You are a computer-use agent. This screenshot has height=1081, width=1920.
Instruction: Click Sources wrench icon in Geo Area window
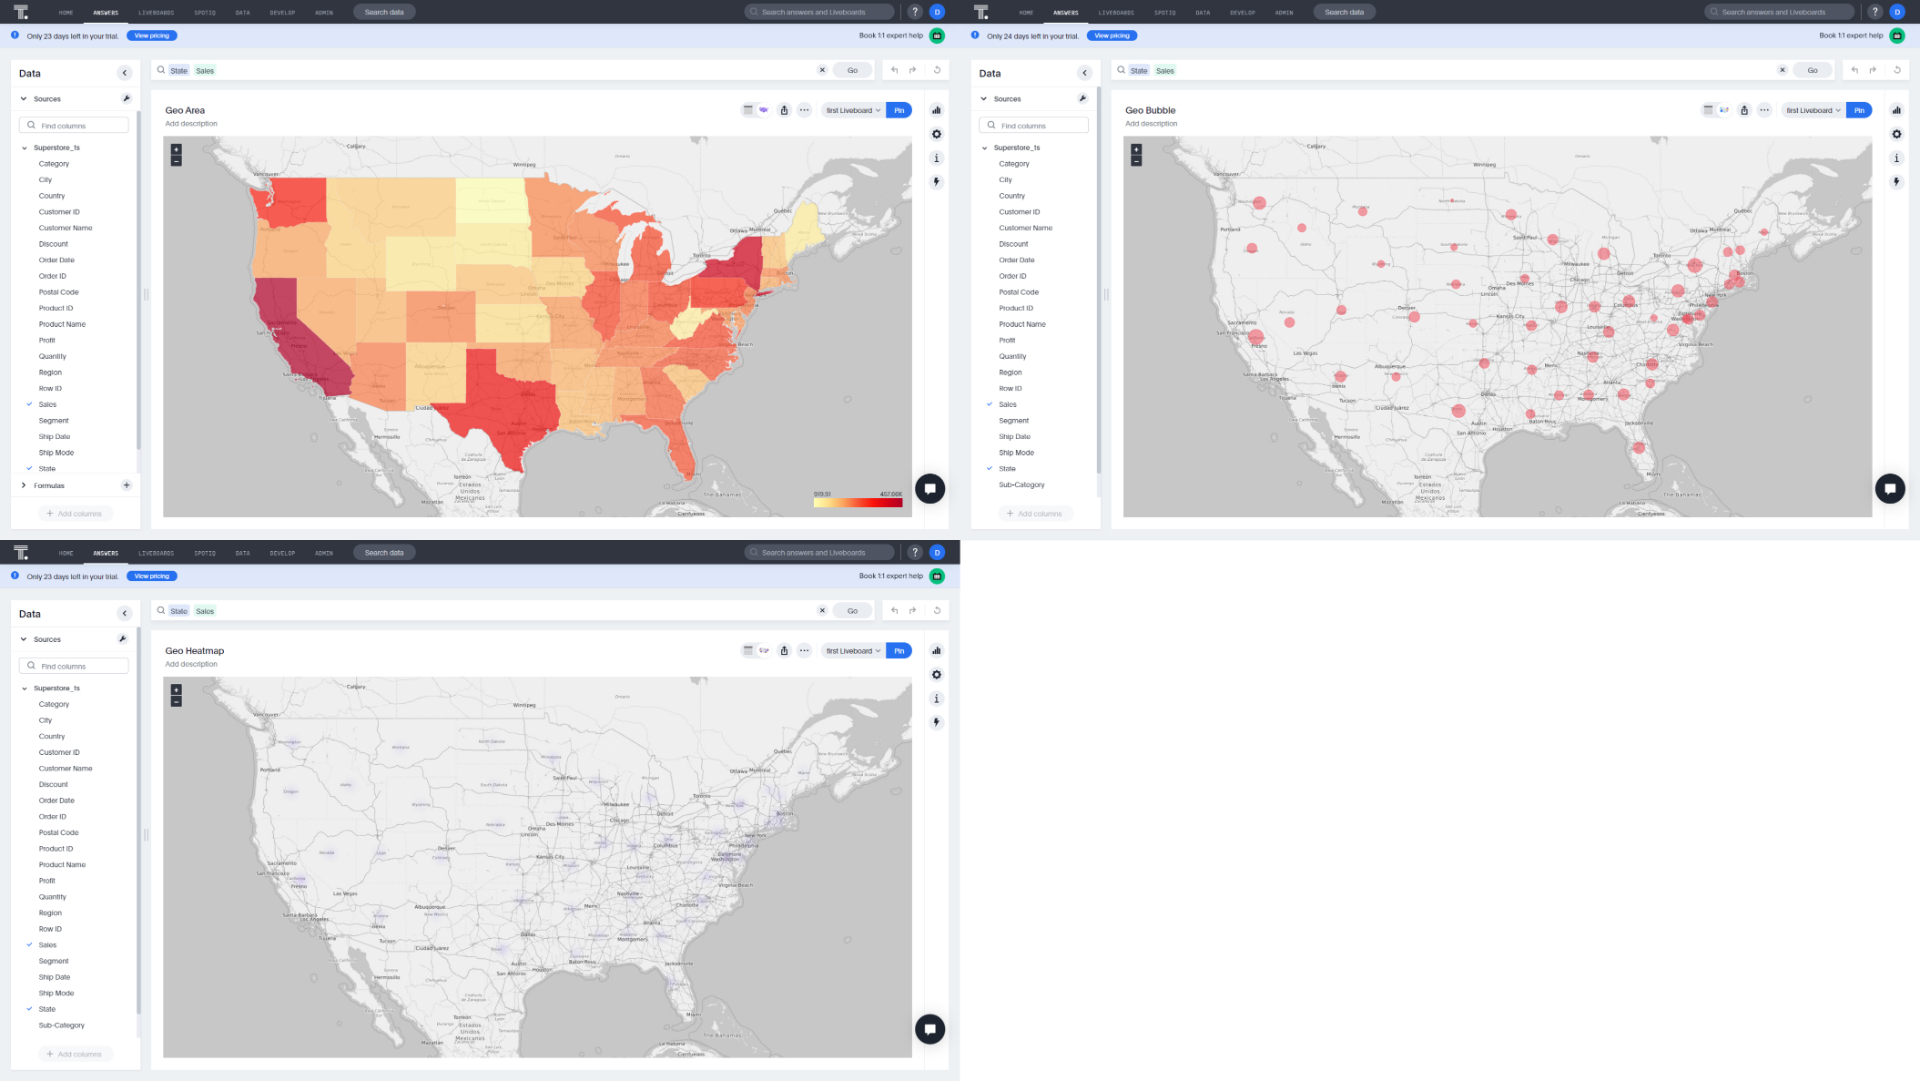click(126, 99)
